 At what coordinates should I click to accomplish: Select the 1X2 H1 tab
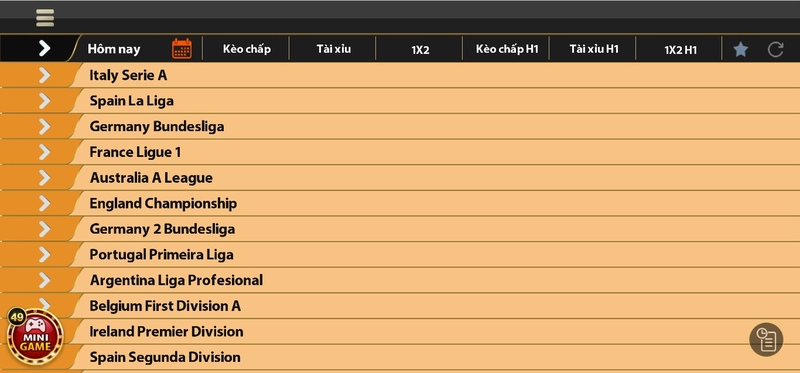click(x=680, y=49)
